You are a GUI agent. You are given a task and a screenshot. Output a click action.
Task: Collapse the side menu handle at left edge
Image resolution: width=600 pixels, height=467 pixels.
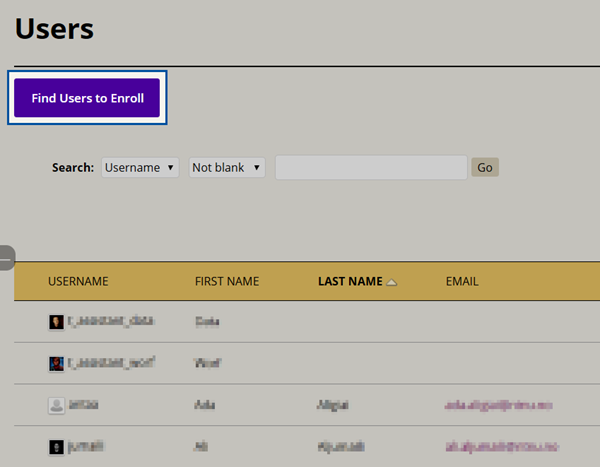pos(7,258)
